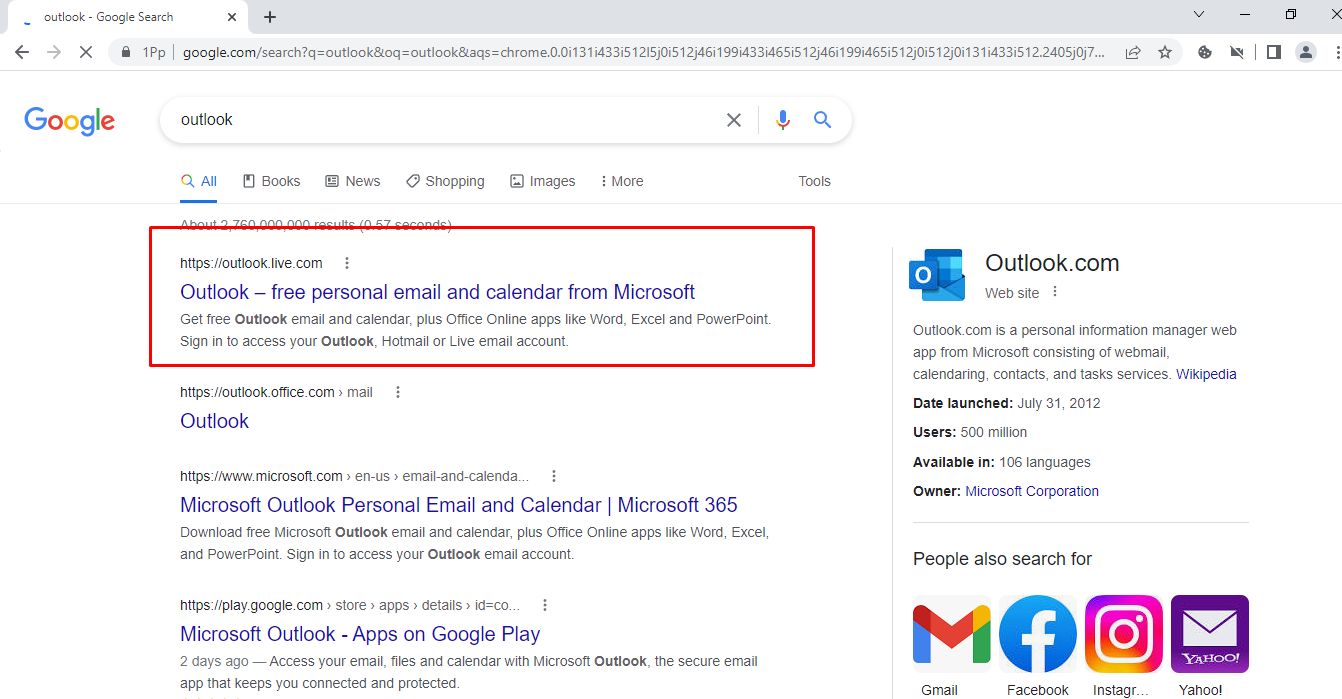Switch to the Shopping search tab
This screenshot has width=1342, height=699.
[445, 181]
